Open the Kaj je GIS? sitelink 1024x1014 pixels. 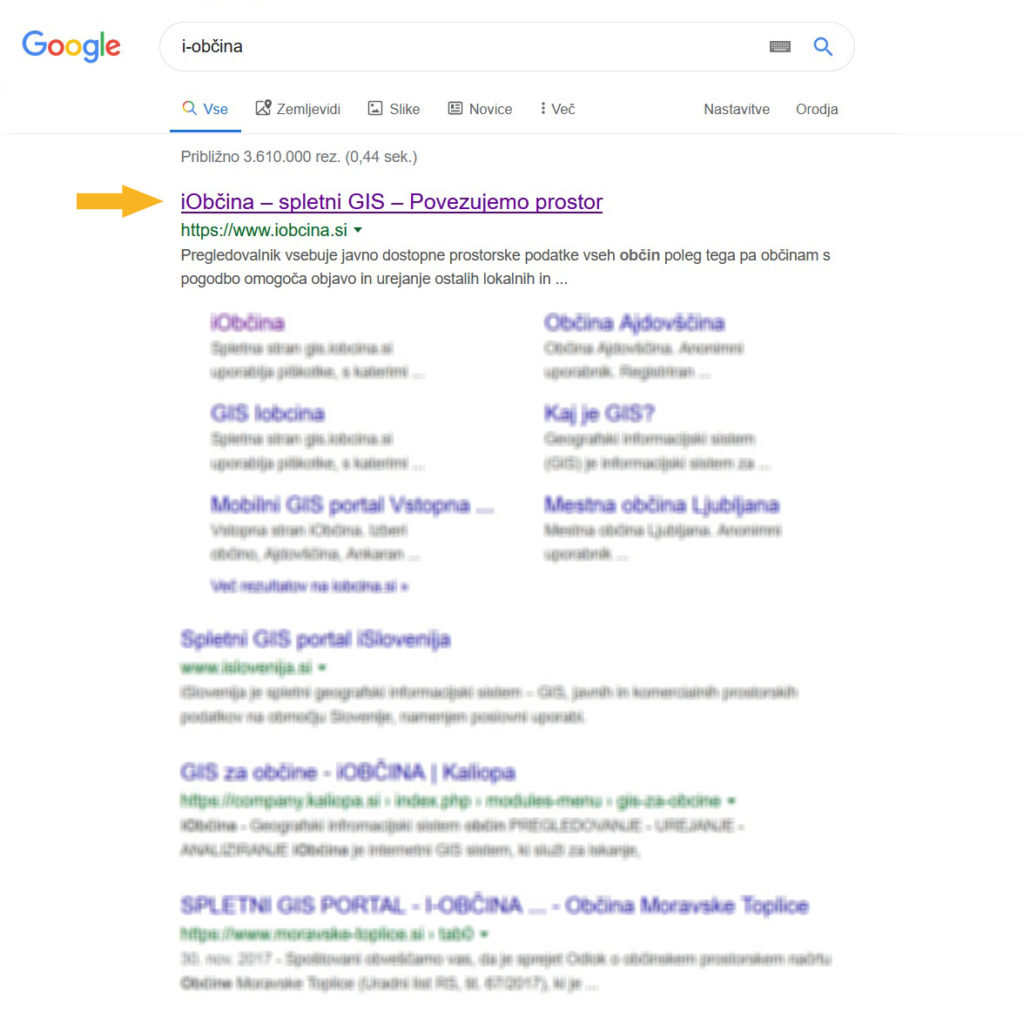[599, 414]
